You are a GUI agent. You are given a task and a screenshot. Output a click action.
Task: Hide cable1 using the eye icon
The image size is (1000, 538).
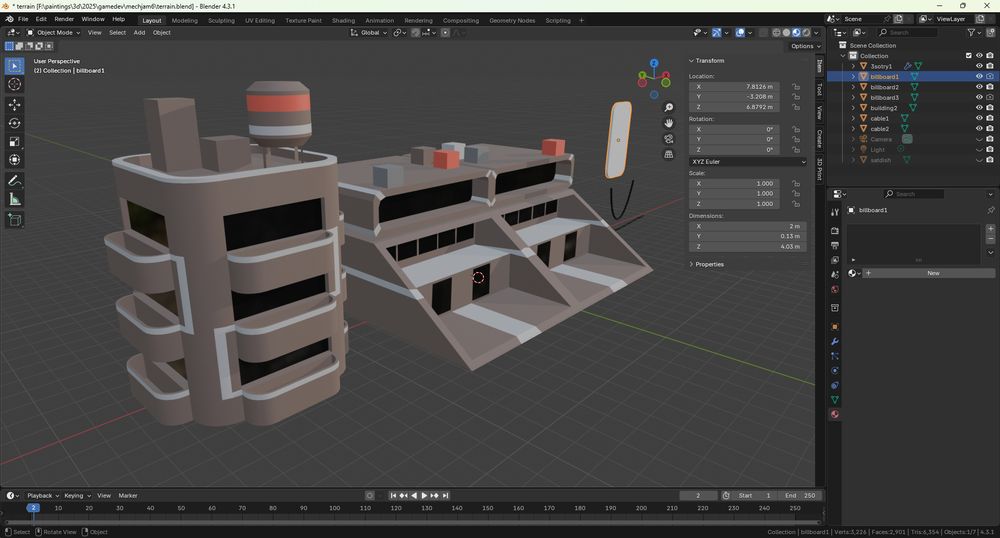pos(979,118)
